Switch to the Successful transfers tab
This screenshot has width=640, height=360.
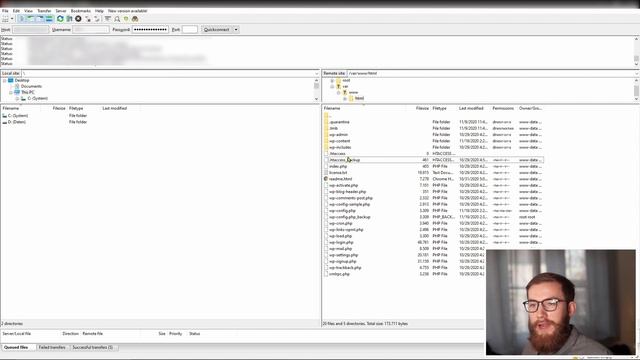(93, 347)
